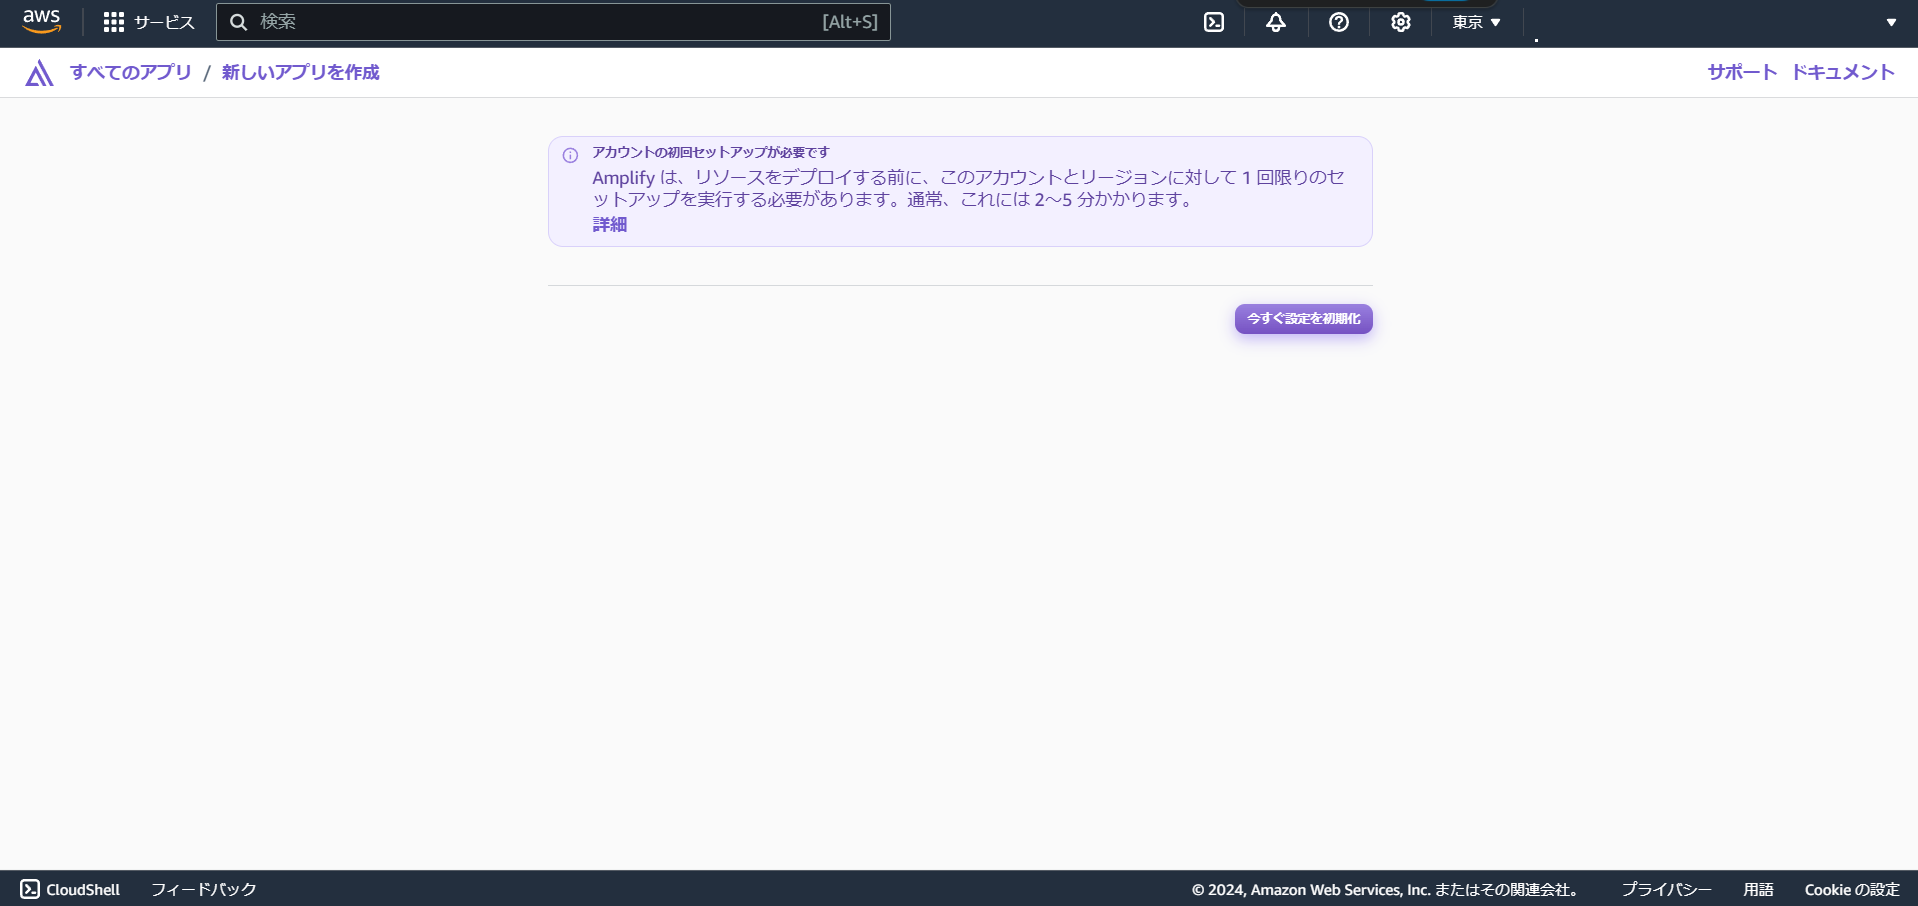
Task: Open CloudShell in footer
Action: (70, 889)
